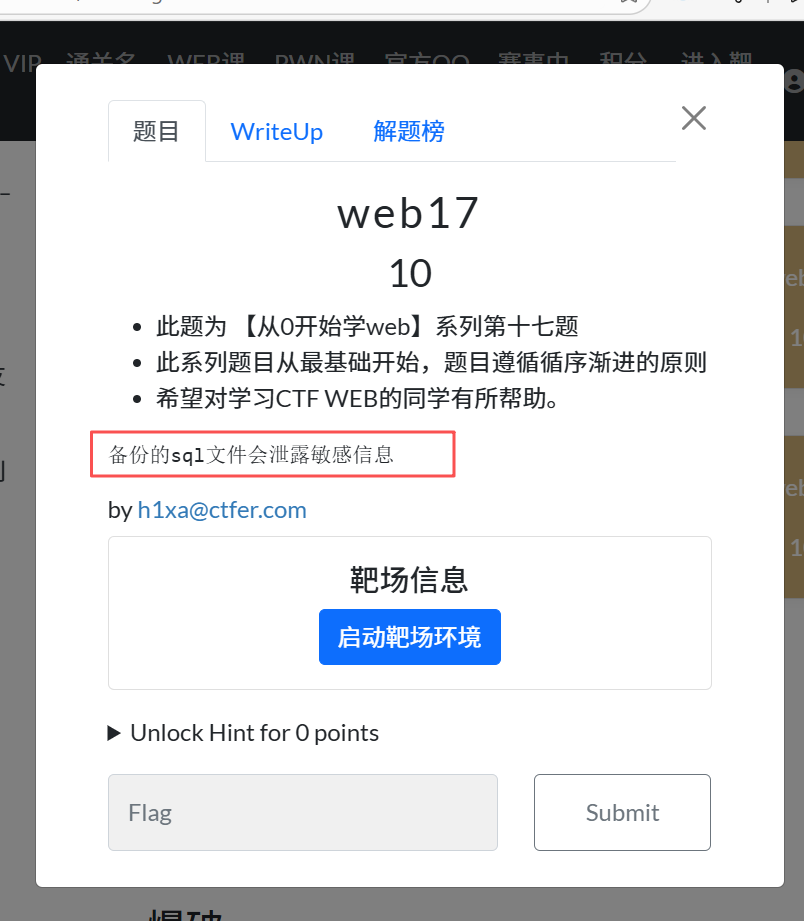Open the 解题榜 tab
This screenshot has width=804, height=921.
click(x=409, y=132)
